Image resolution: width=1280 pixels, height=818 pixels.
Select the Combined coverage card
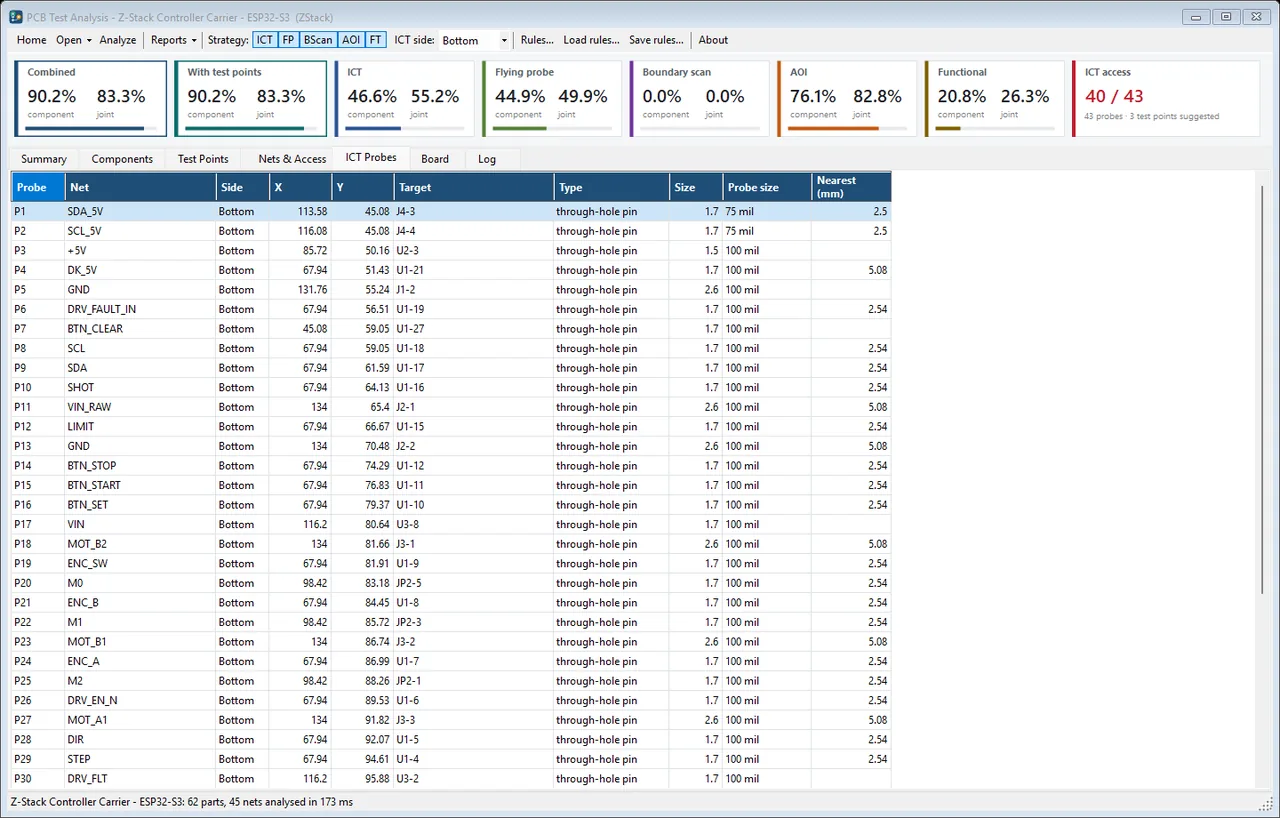click(x=91, y=99)
